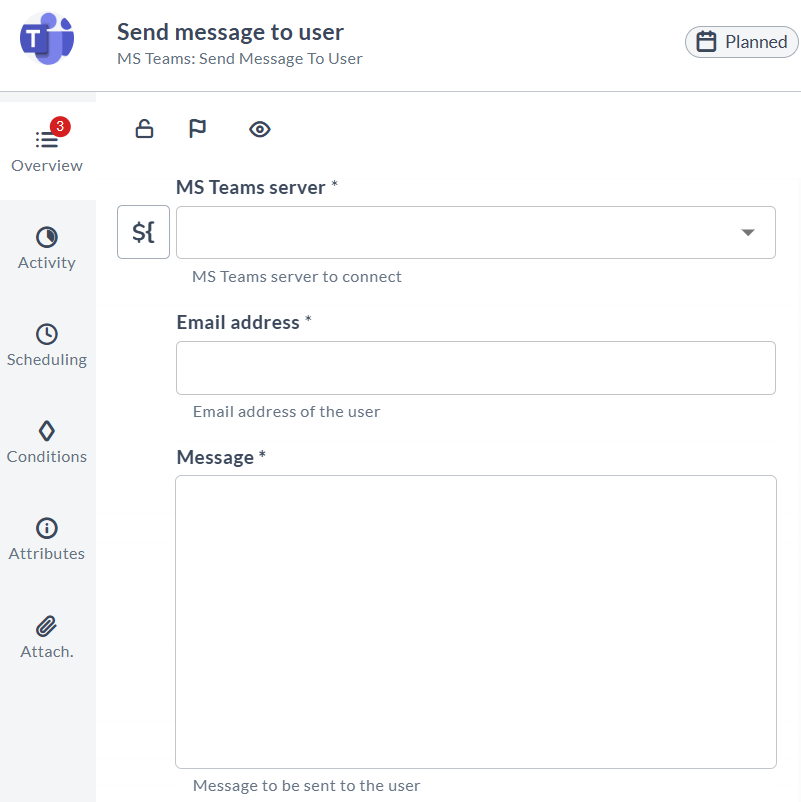Expand the MS Teams server dropdown arrow
801x802 pixels.
748,233
